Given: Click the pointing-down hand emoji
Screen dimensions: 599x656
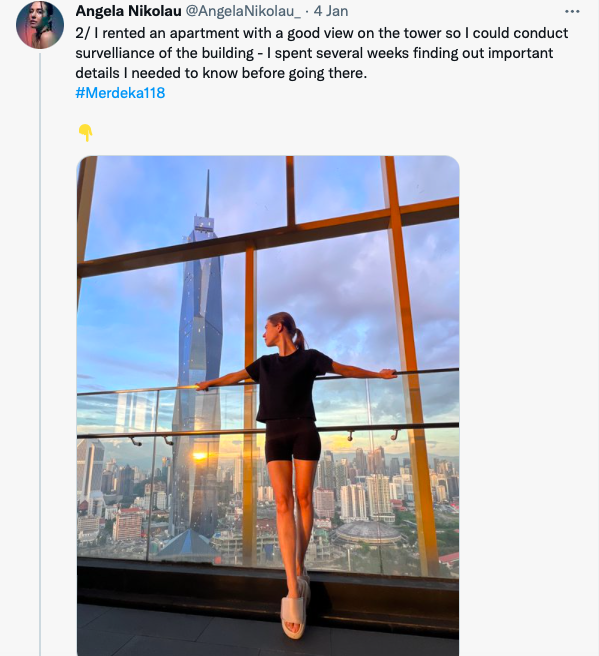Looking at the screenshot, I should (x=85, y=133).
